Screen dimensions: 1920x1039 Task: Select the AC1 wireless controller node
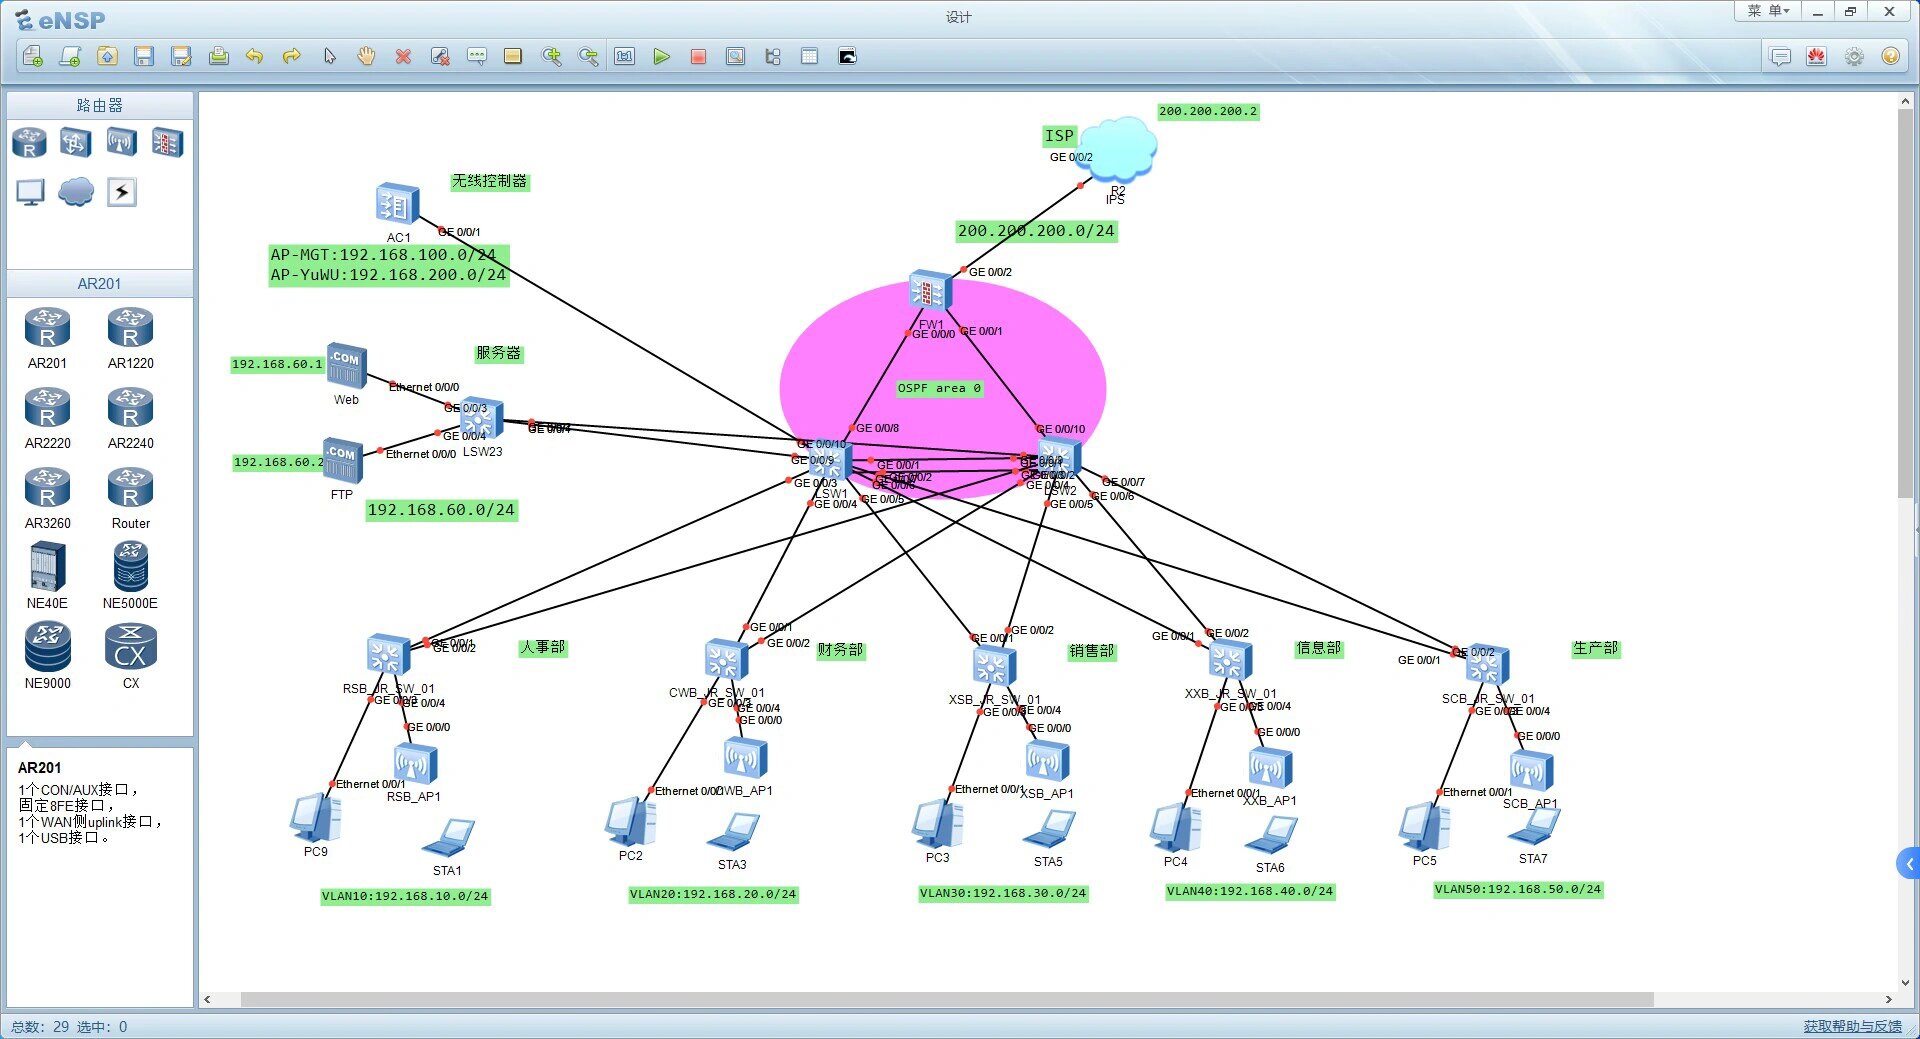(397, 206)
